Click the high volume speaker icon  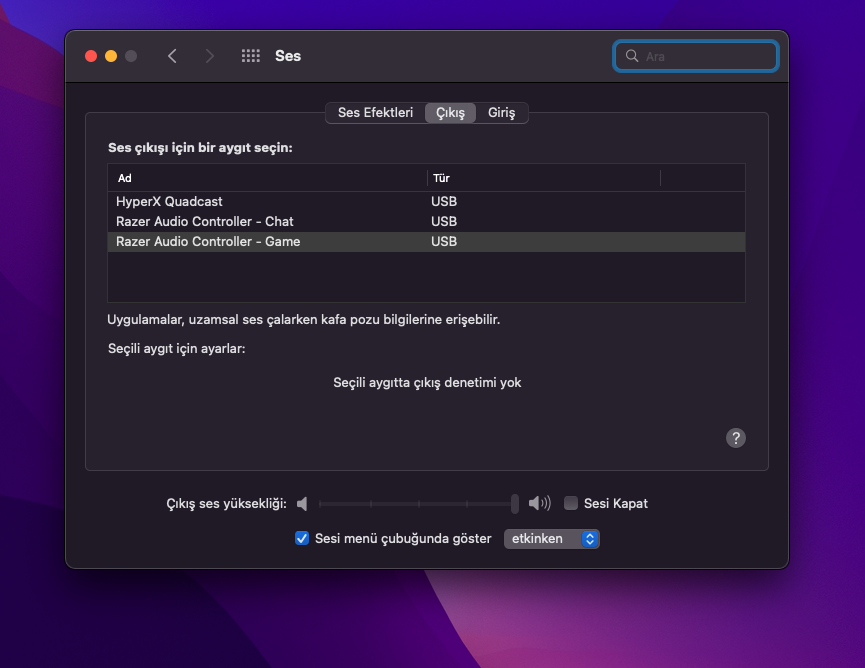[539, 504]
